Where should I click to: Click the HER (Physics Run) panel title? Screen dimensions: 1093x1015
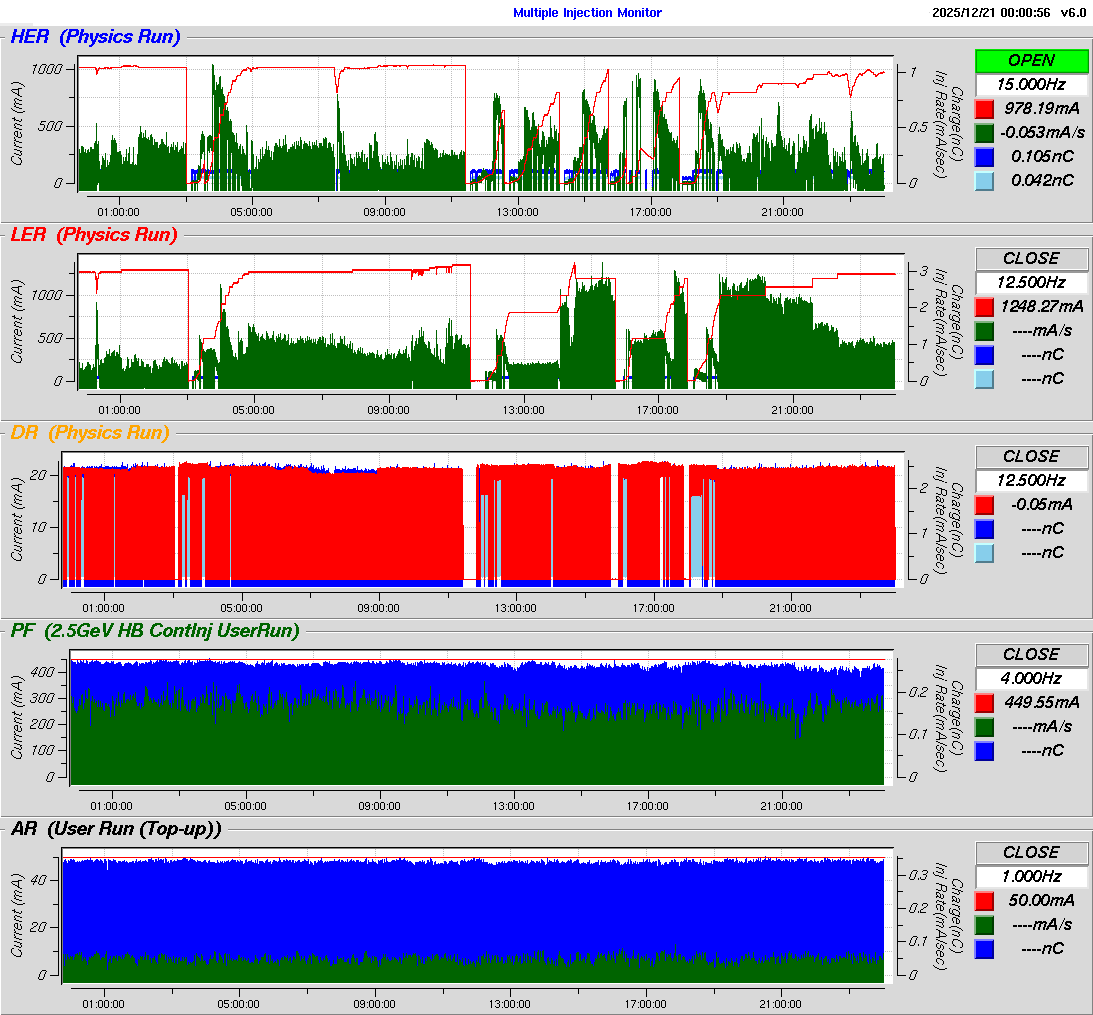click(x=95, y=37)
